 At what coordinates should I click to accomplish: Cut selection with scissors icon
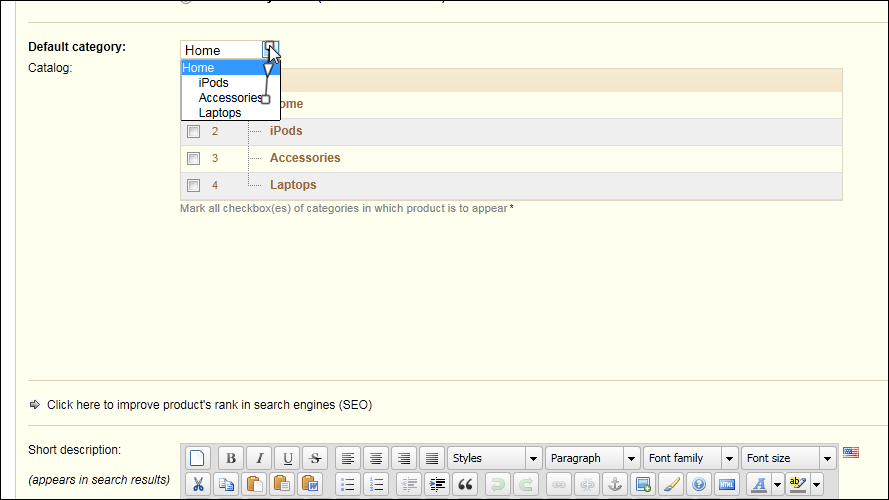click(x=198, y=485)
